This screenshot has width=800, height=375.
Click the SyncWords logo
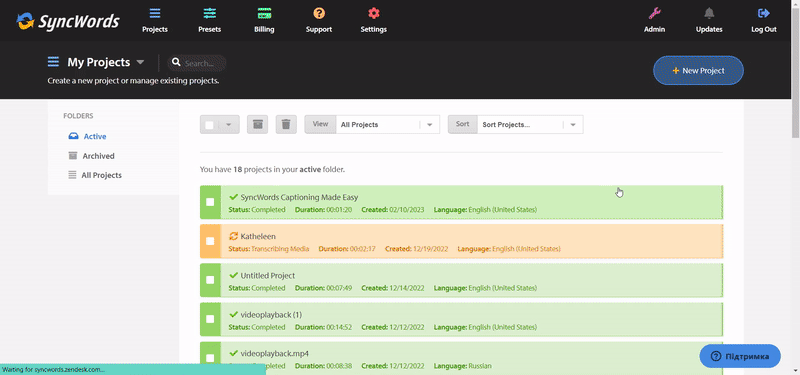tap(68, 21)
